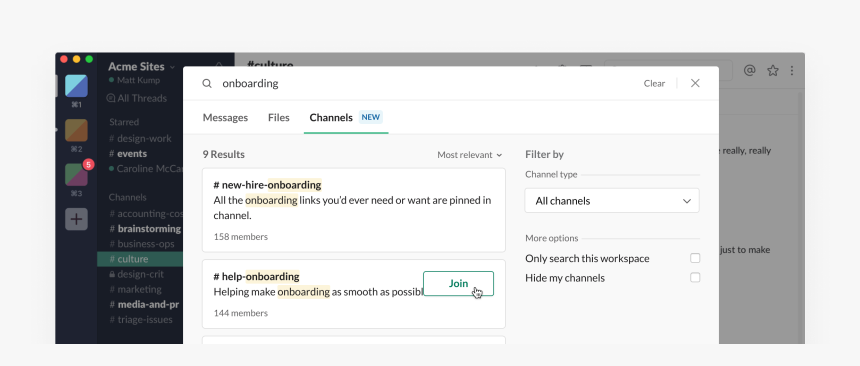Open starred items star icon
The height and width of the screenshot is (366, 860).
pyautogui.click(x=773, y=70)
